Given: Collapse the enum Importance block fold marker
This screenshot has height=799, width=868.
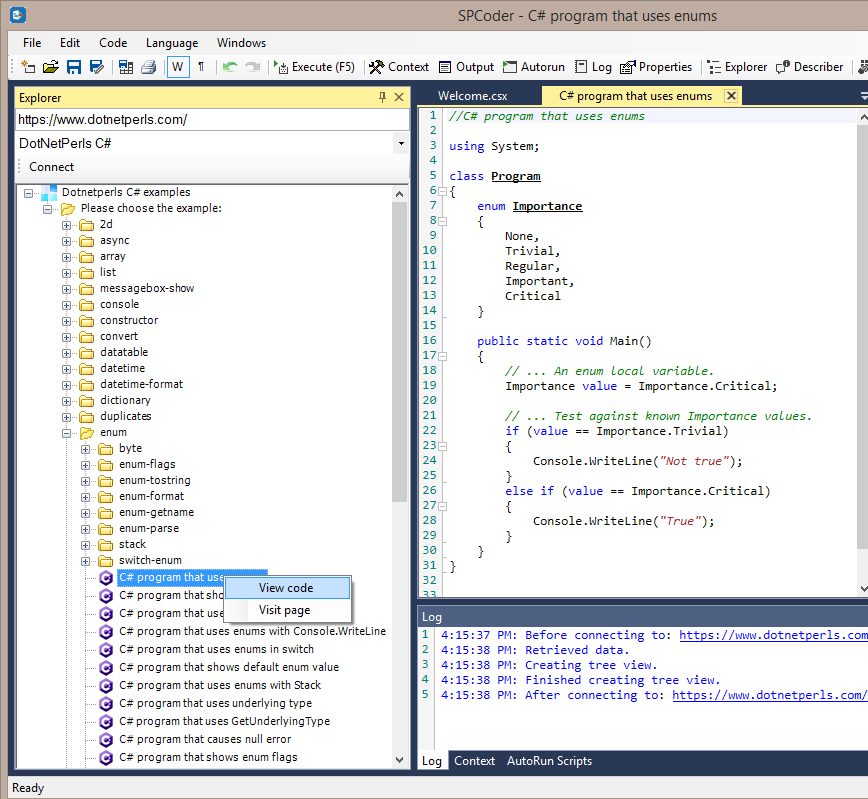Looking at the screenshot, I should coord(443,221).
